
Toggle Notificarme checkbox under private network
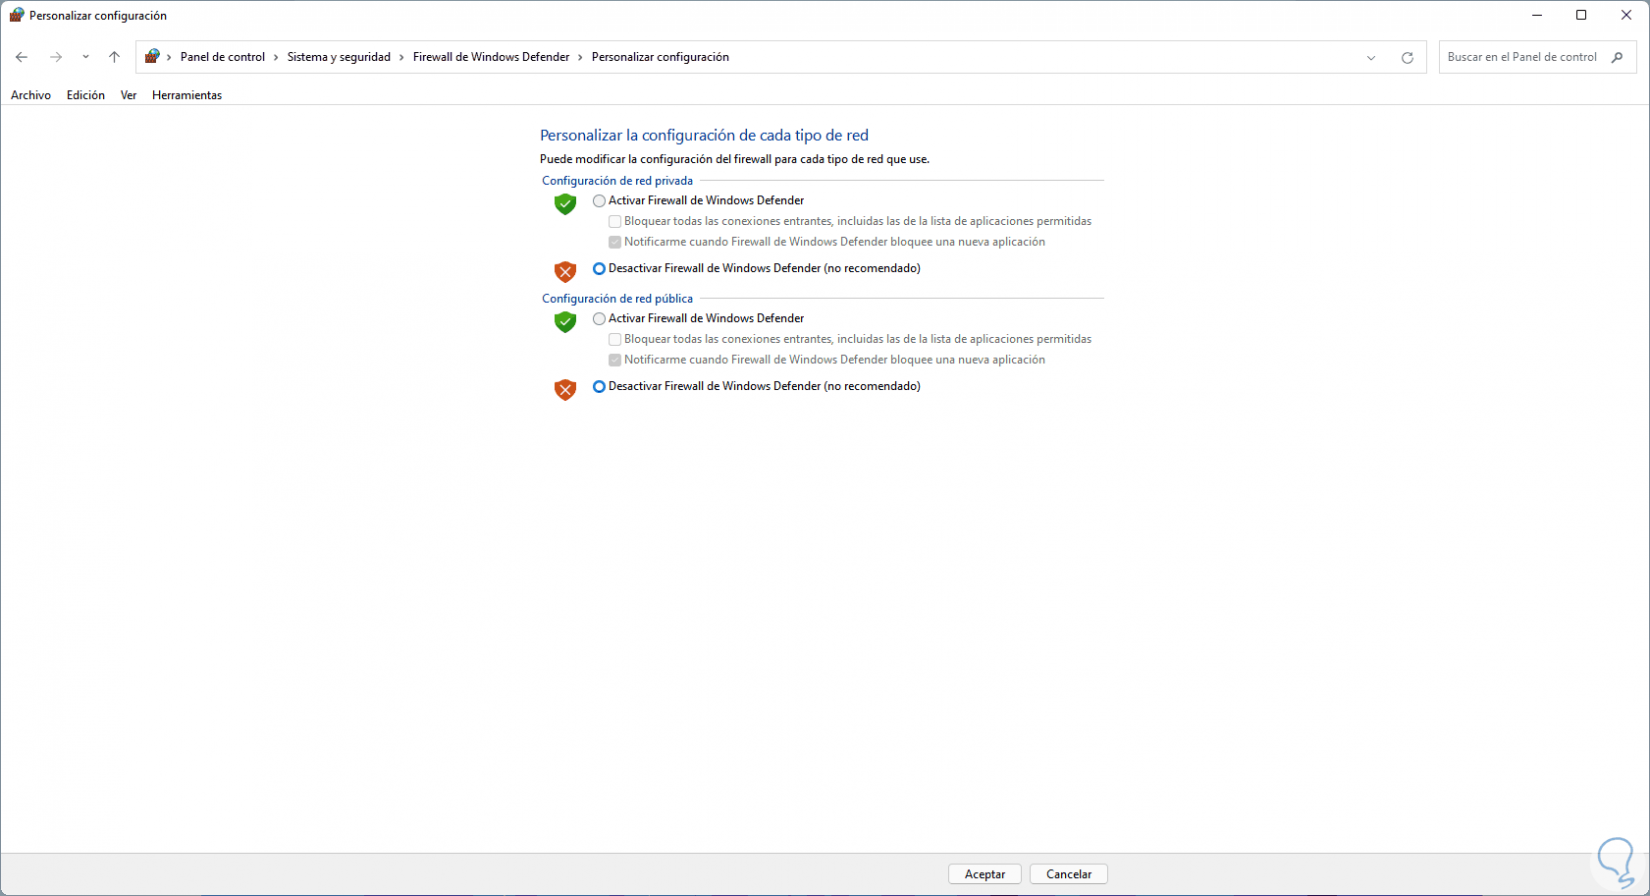[x=615, y=242]
